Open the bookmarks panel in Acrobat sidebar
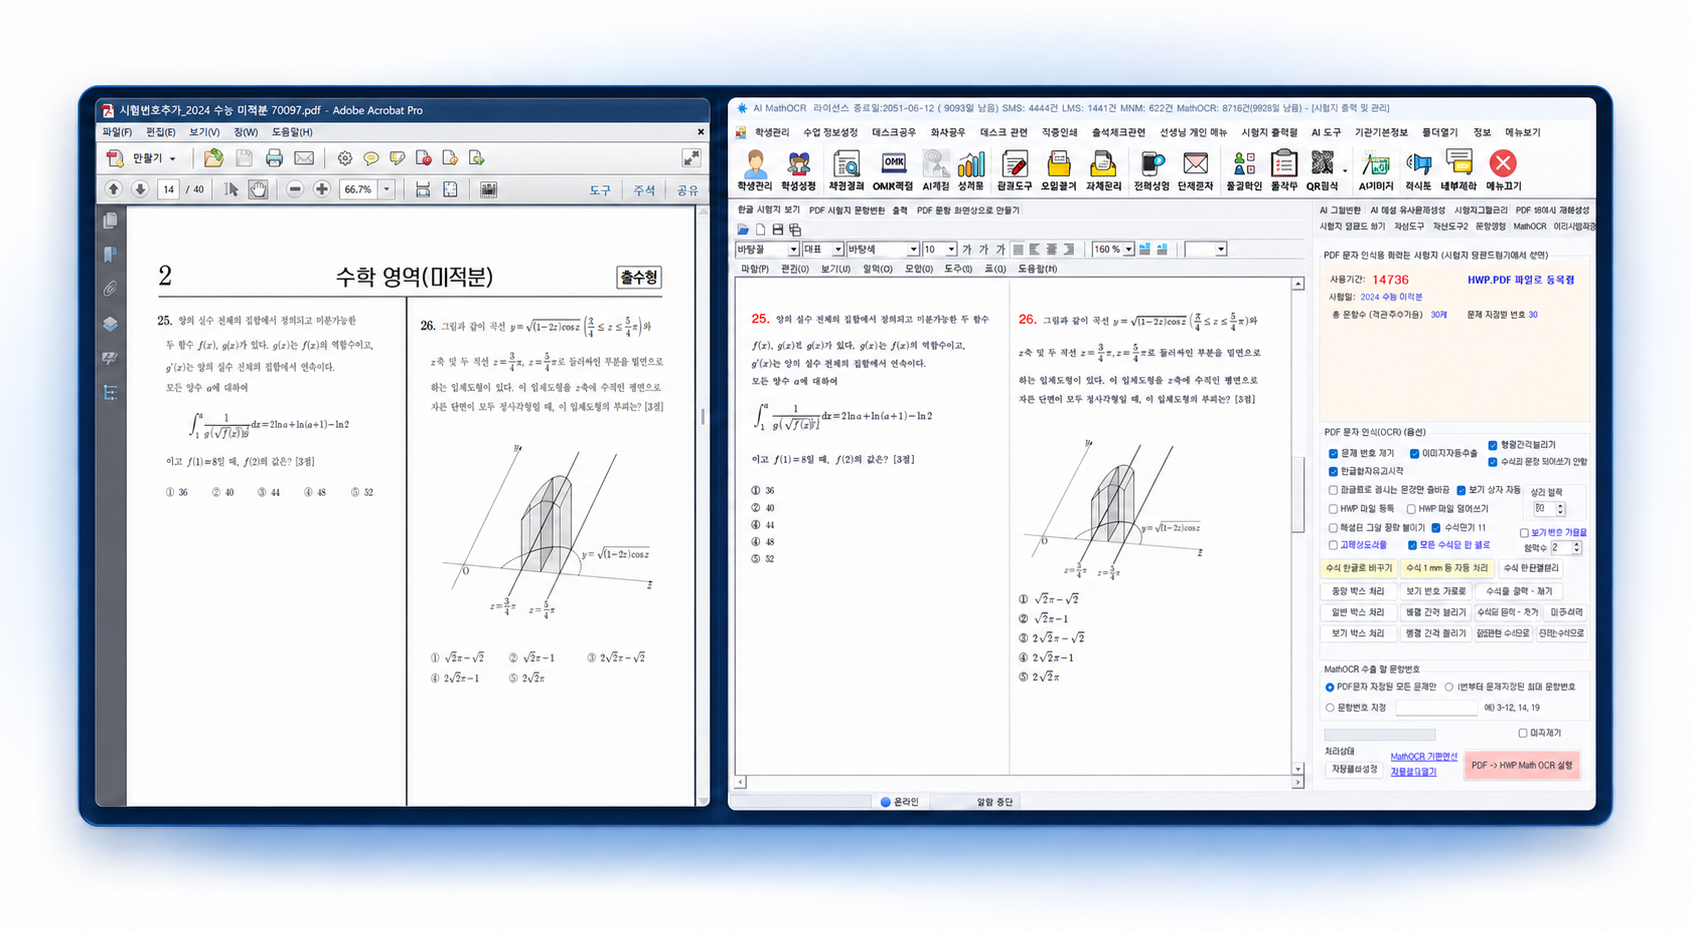The width and height of the screenshot is (1691, 930). point(110,255)
